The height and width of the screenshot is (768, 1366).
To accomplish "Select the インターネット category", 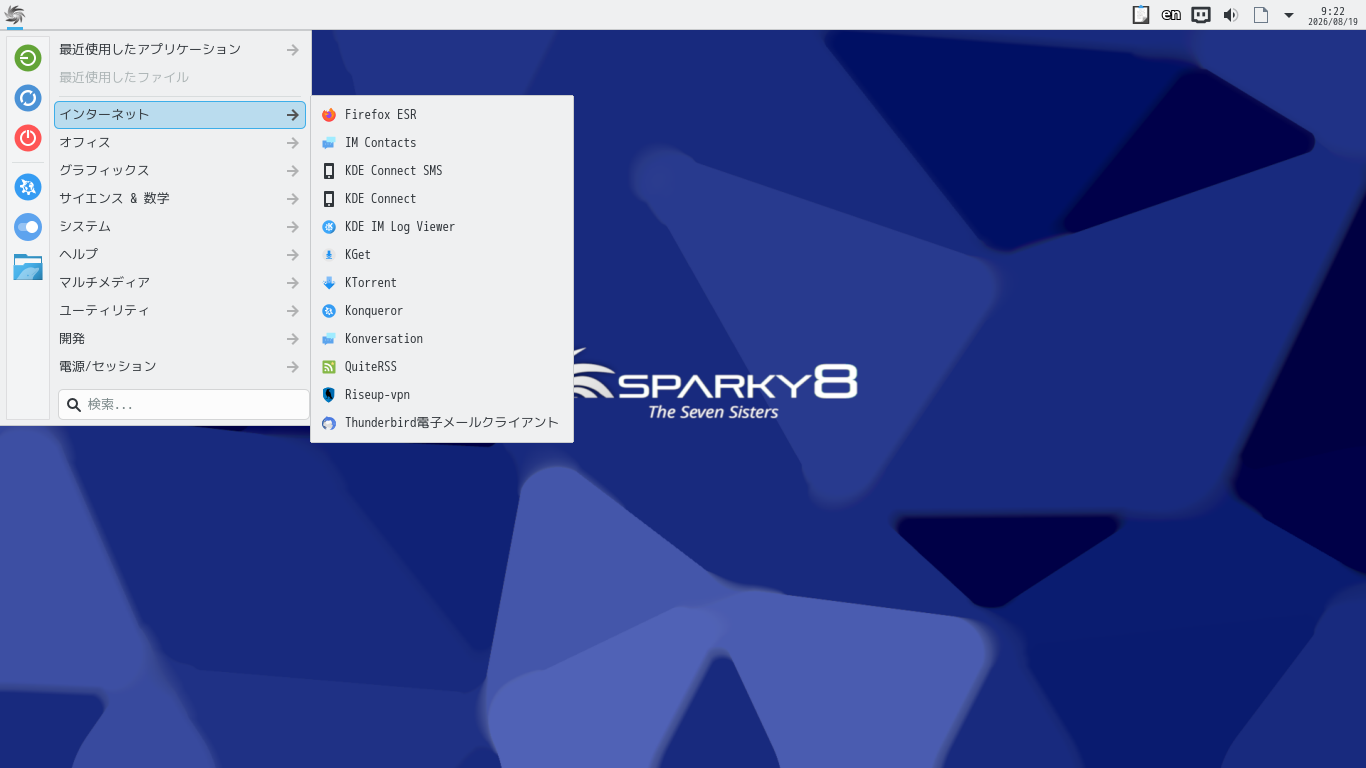I will coord(180,115).
